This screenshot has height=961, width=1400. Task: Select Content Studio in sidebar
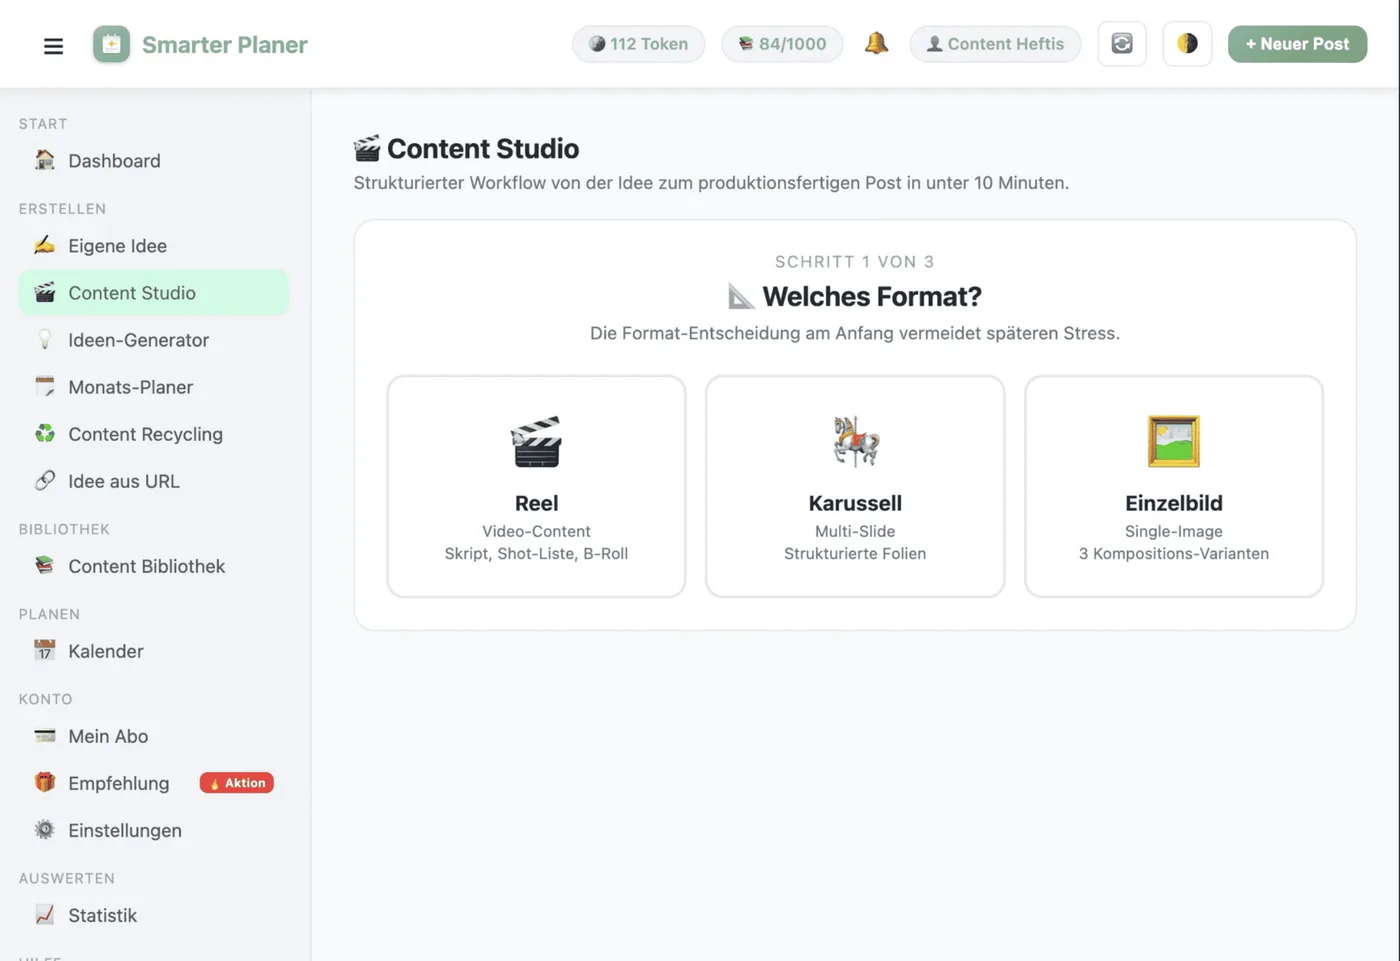coord(154,293)
